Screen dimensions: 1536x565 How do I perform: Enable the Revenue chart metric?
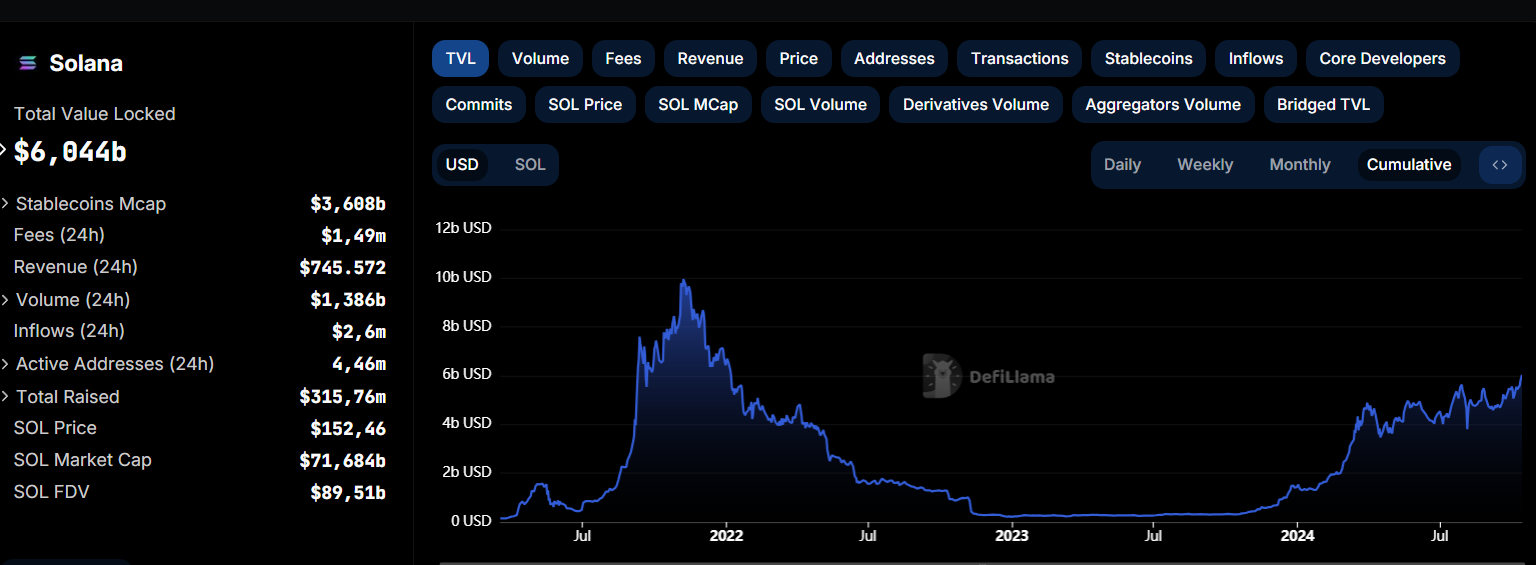coord(710,59)
